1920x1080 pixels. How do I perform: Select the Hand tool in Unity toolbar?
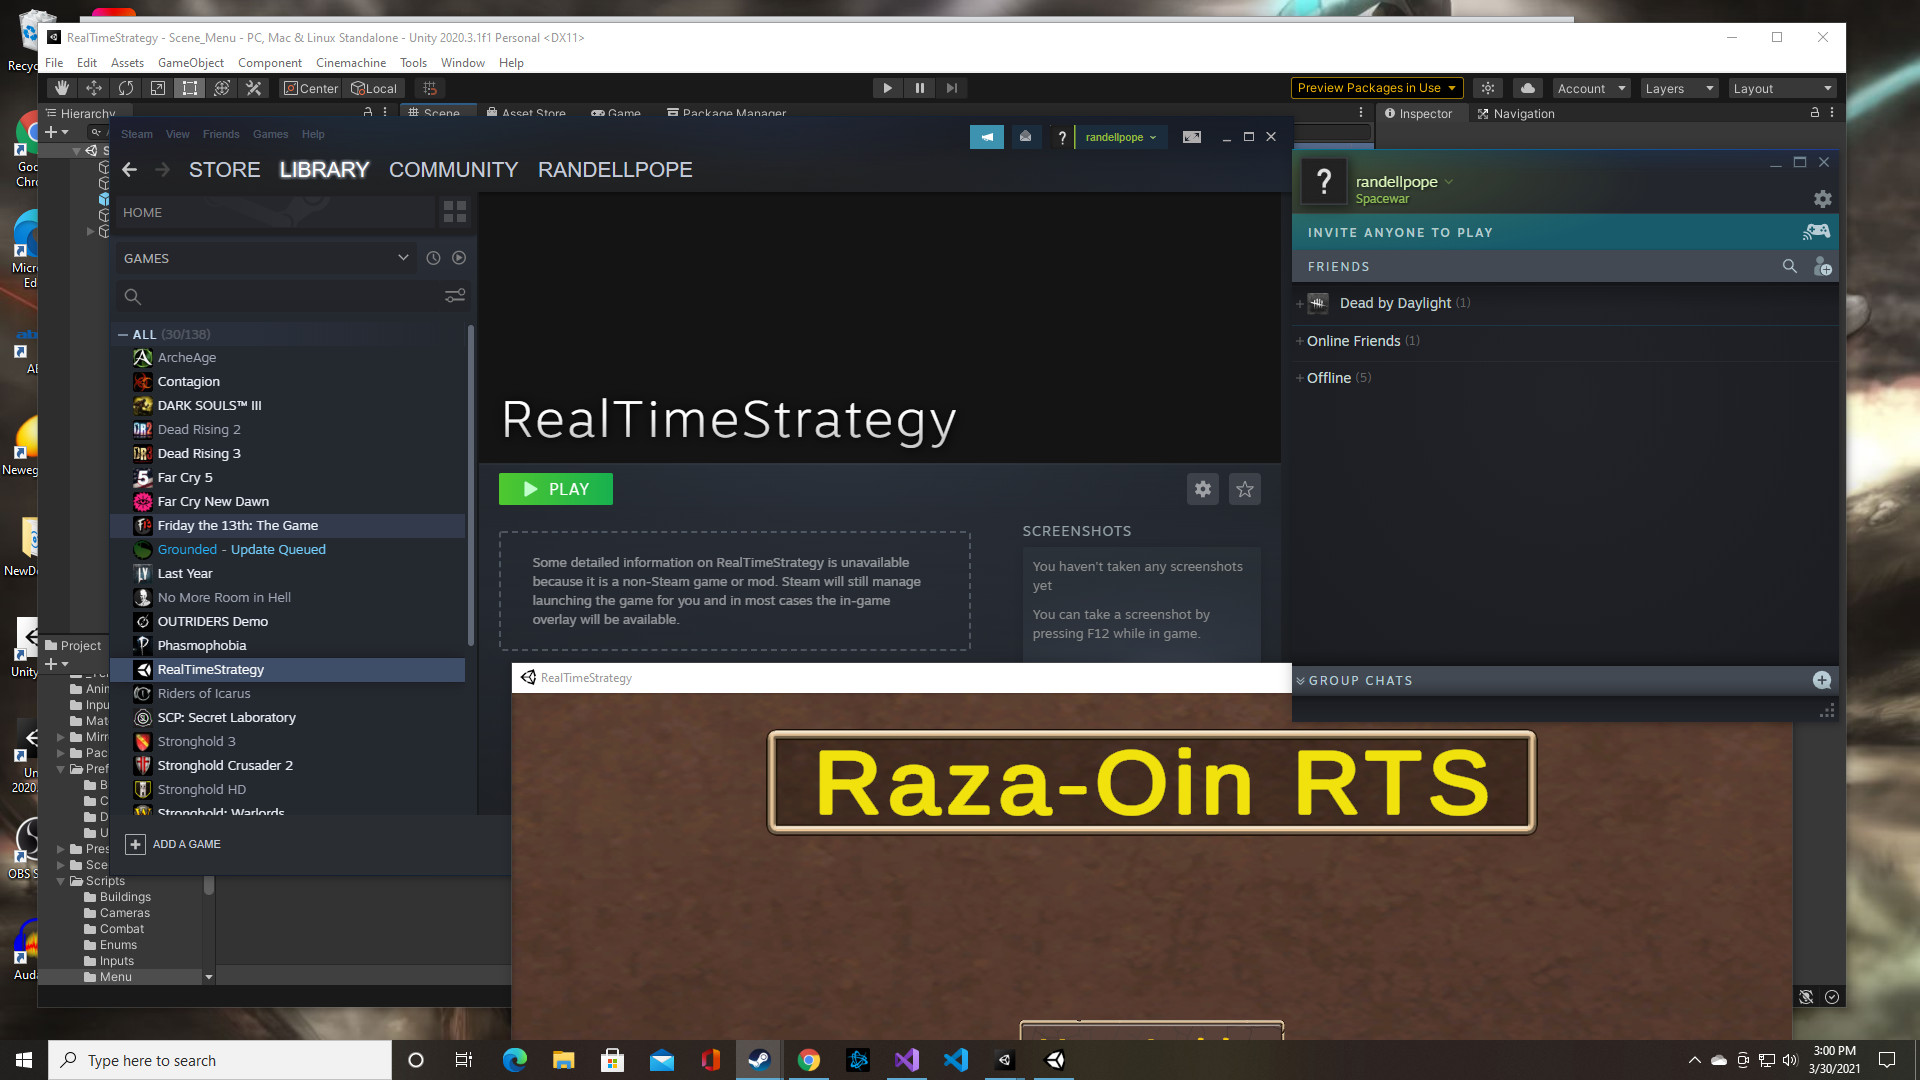click(61, 88)
